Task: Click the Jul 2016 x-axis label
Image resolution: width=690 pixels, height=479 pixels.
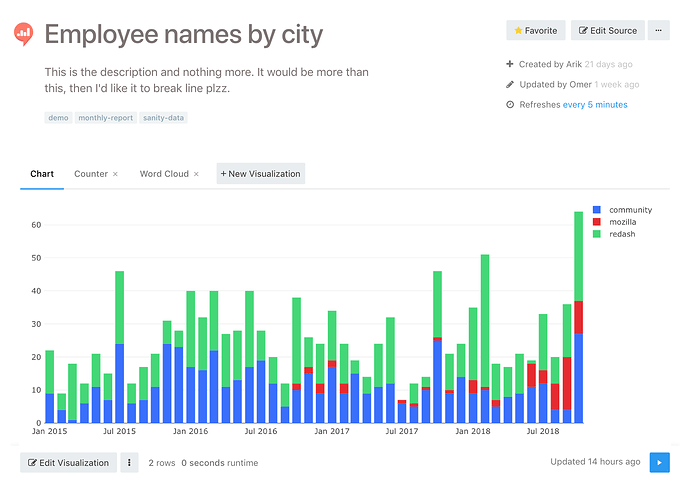Action: click(261, 431)
